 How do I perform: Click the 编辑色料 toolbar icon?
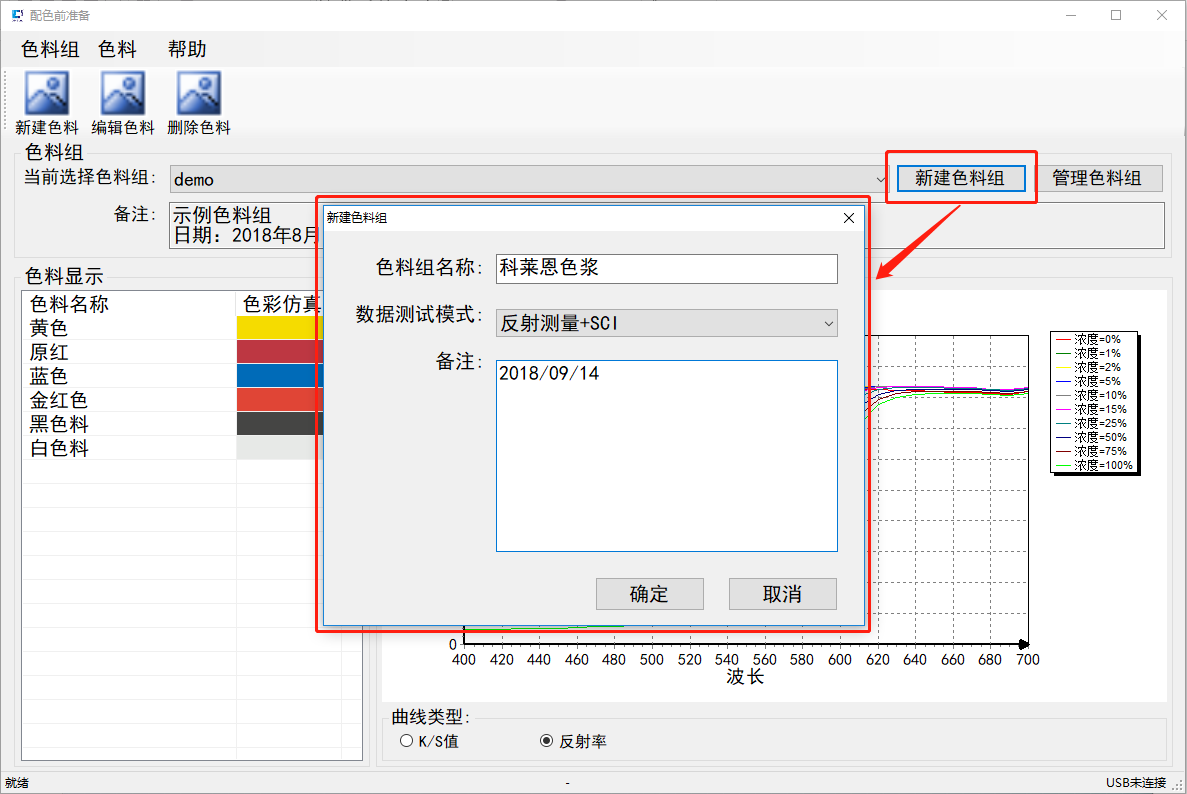(x=123, y=94)
